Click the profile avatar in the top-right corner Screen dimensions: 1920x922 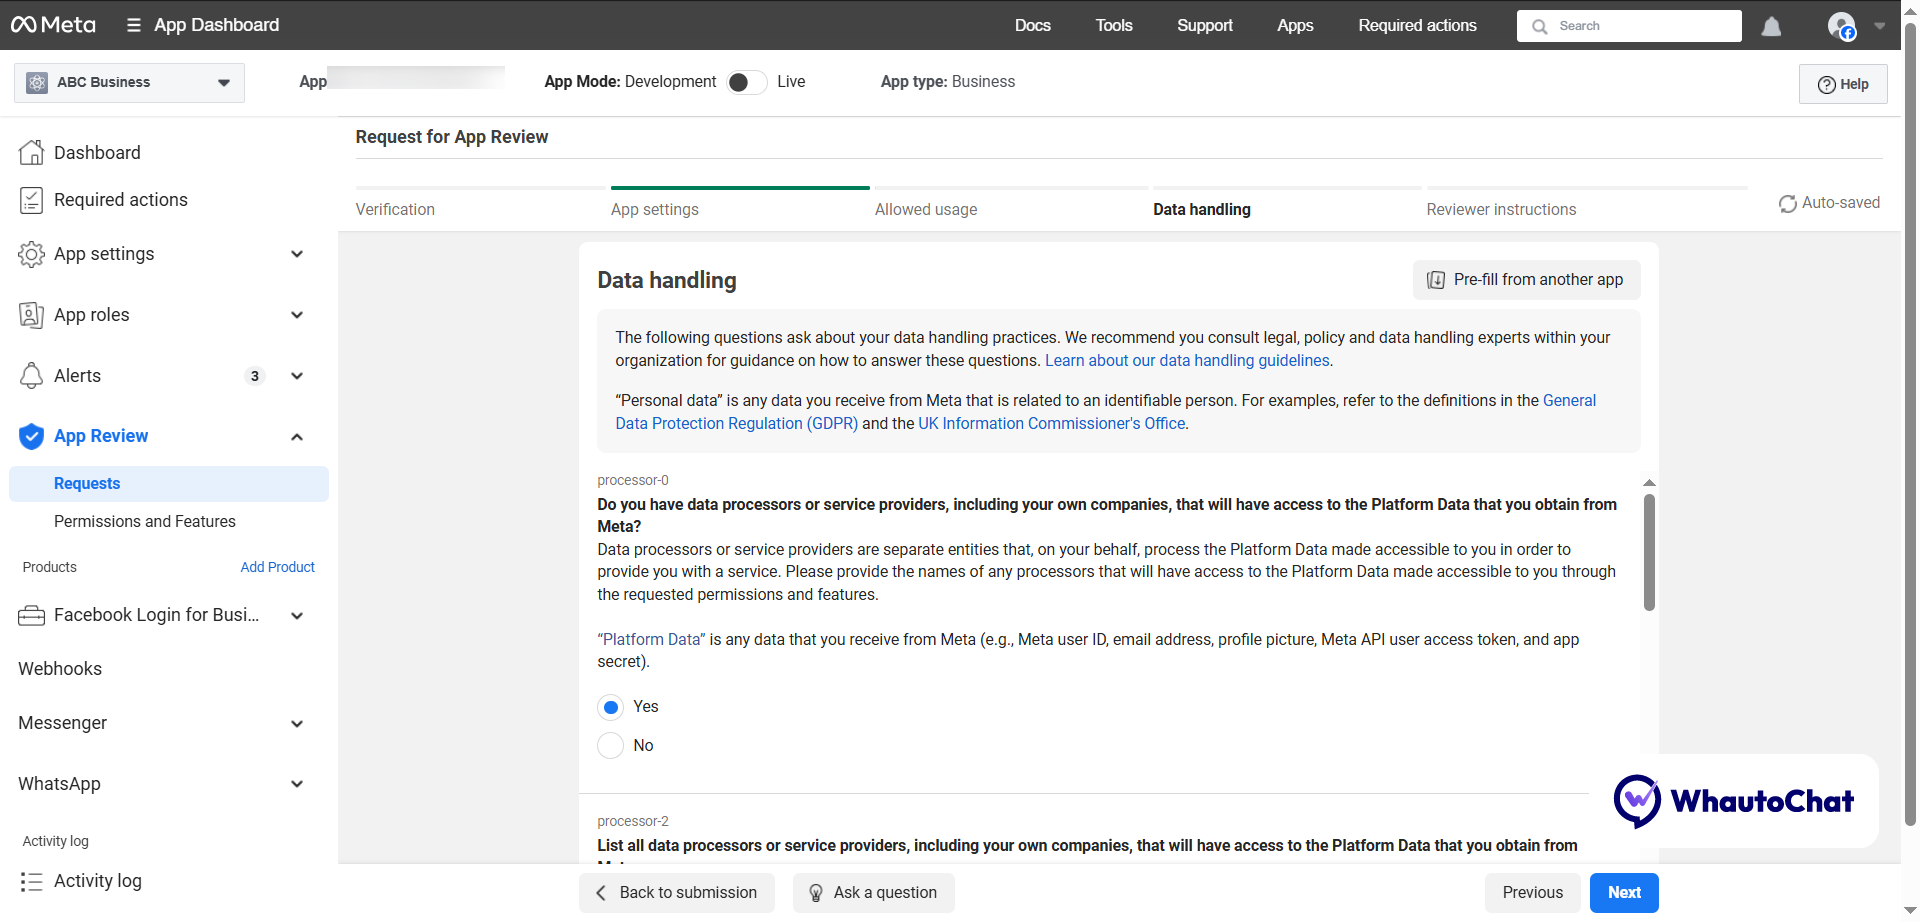1844,26
